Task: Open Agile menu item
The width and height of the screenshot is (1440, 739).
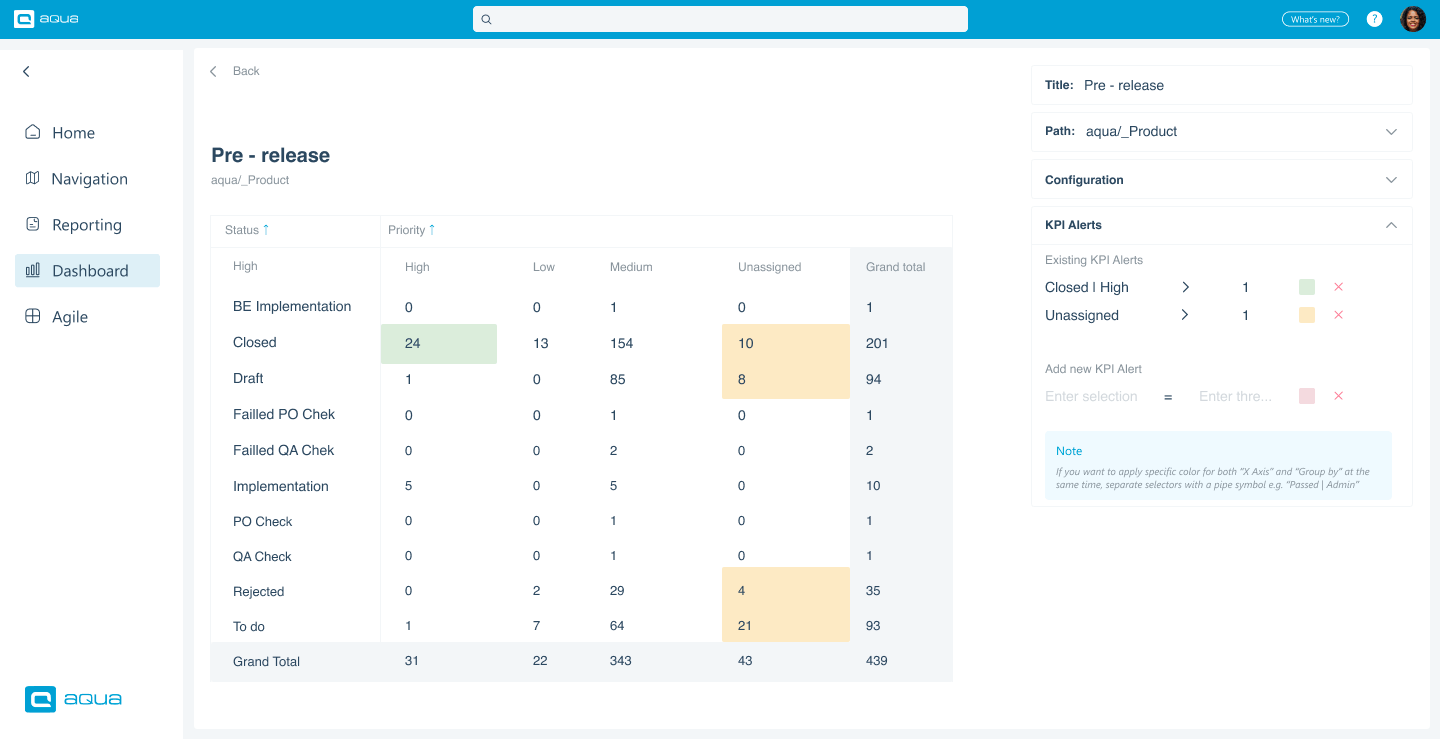Action: (70, 317)
